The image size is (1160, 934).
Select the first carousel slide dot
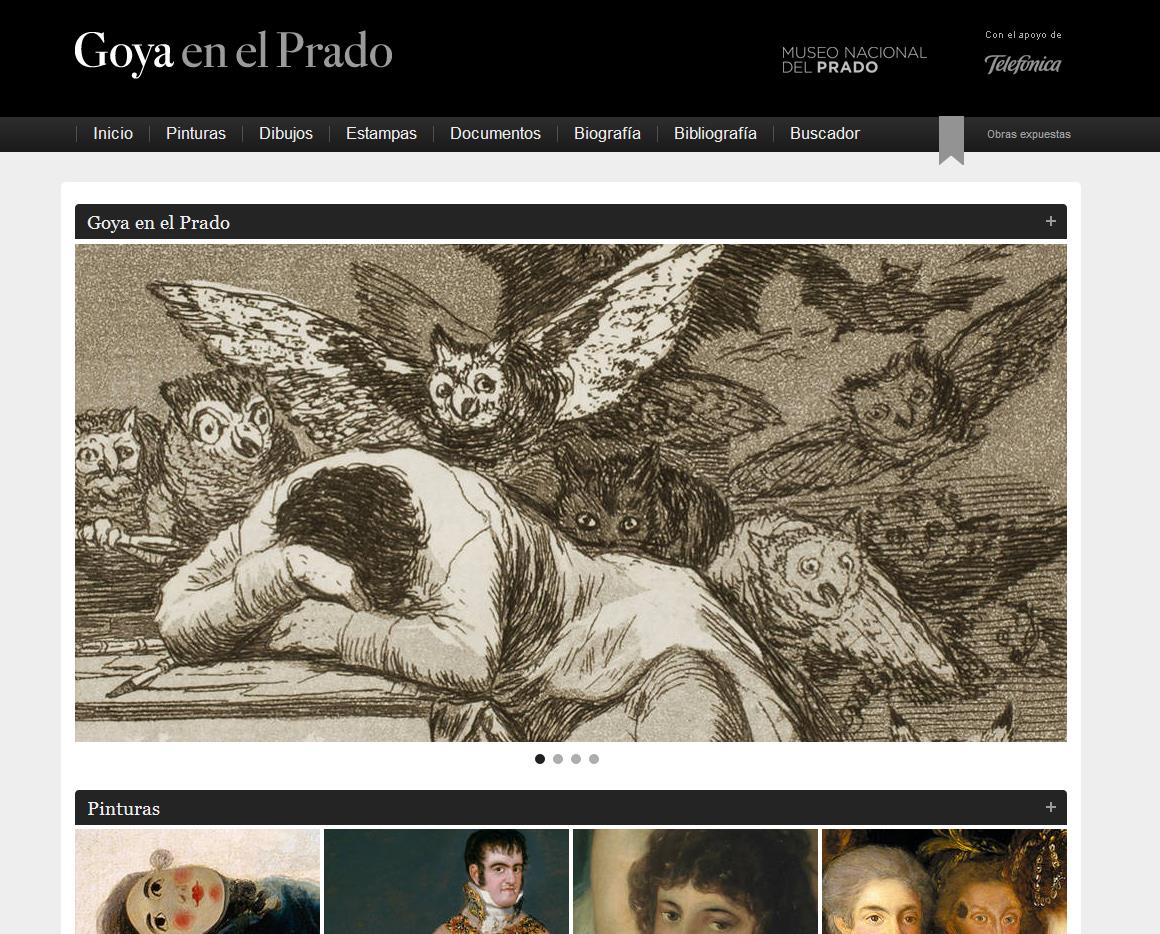tap(540, 759)
